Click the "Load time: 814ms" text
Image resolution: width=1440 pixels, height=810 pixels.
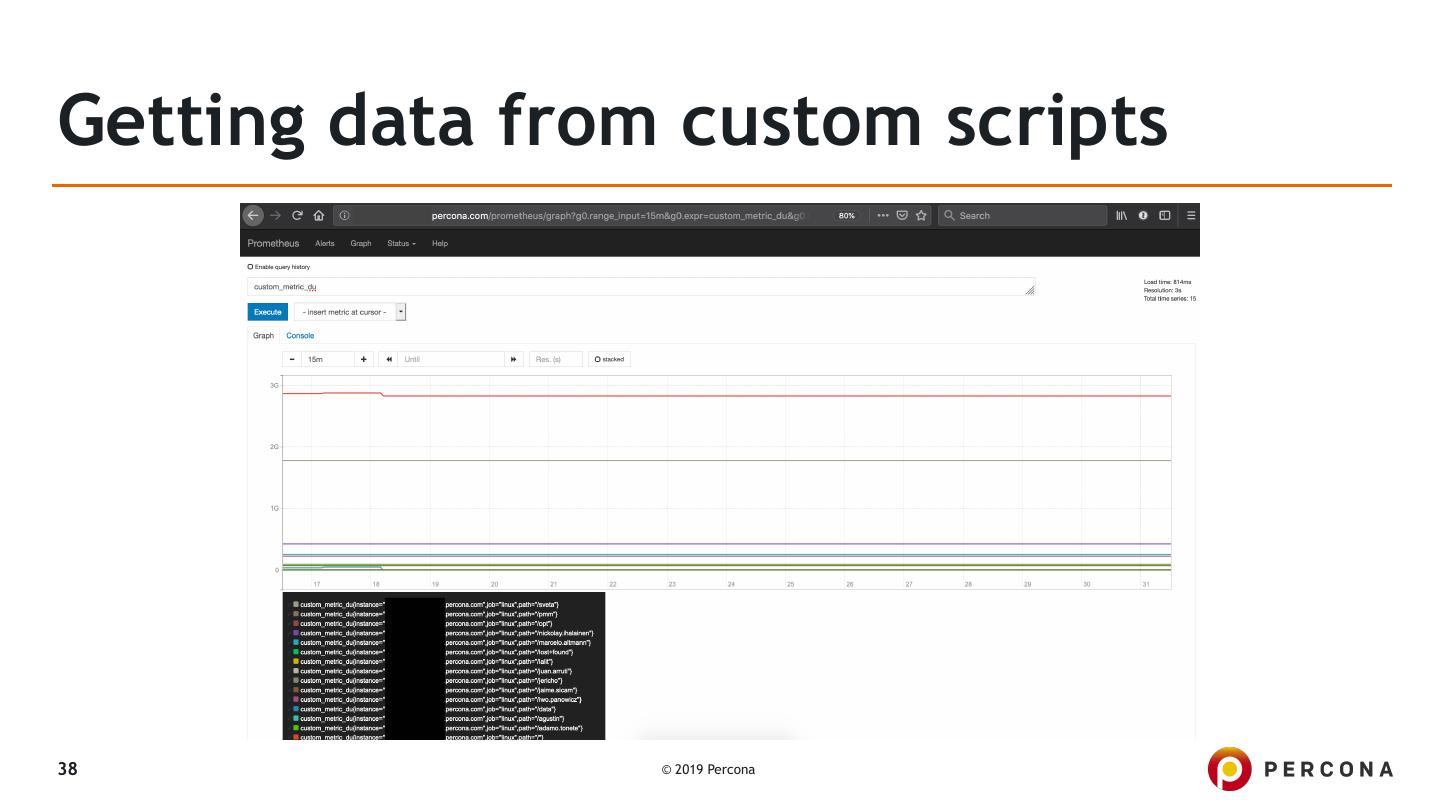click(1168, 282)
